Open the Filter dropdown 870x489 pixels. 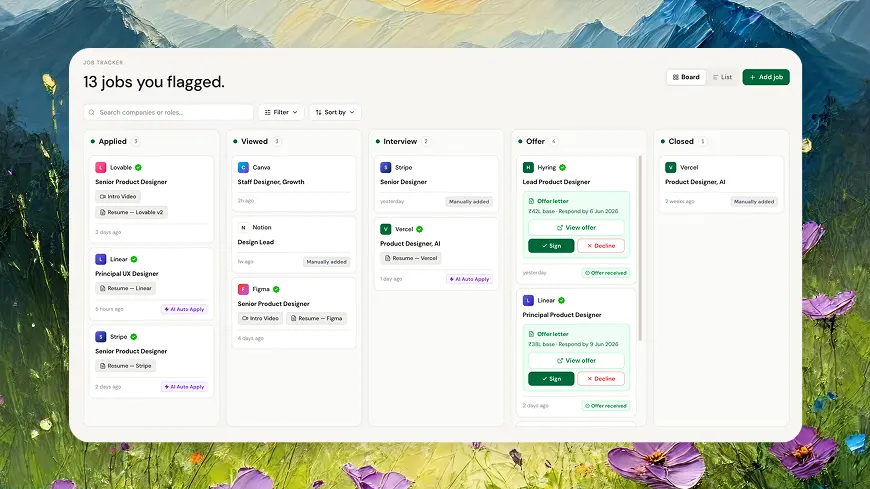click(281, 112)
